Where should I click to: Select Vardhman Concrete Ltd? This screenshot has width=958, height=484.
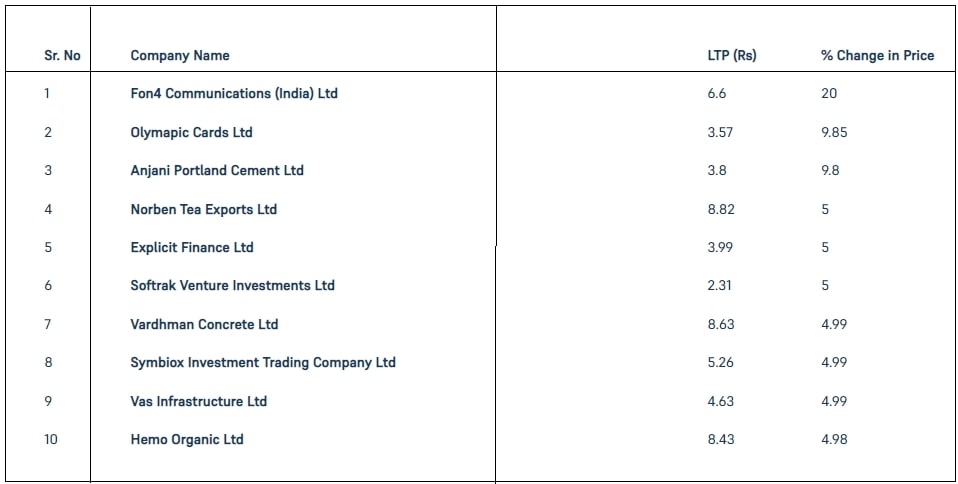[204, 324]
